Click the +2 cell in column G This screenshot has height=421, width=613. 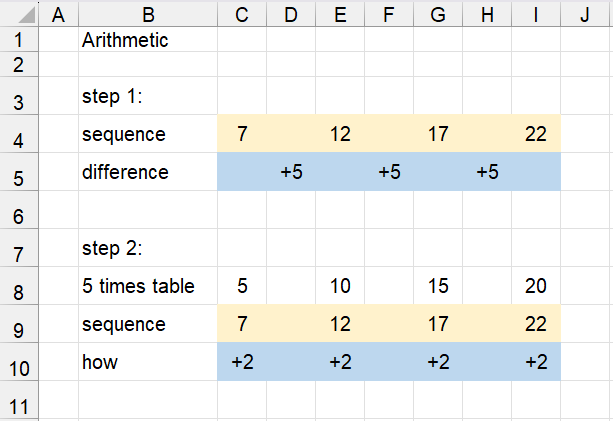(x=438, y=362)
